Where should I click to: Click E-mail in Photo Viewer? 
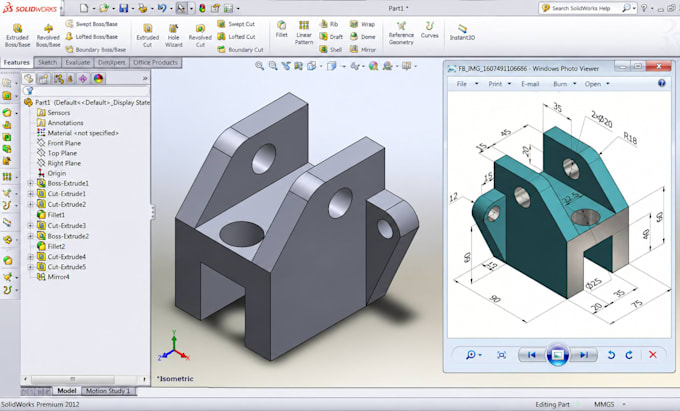530,84
